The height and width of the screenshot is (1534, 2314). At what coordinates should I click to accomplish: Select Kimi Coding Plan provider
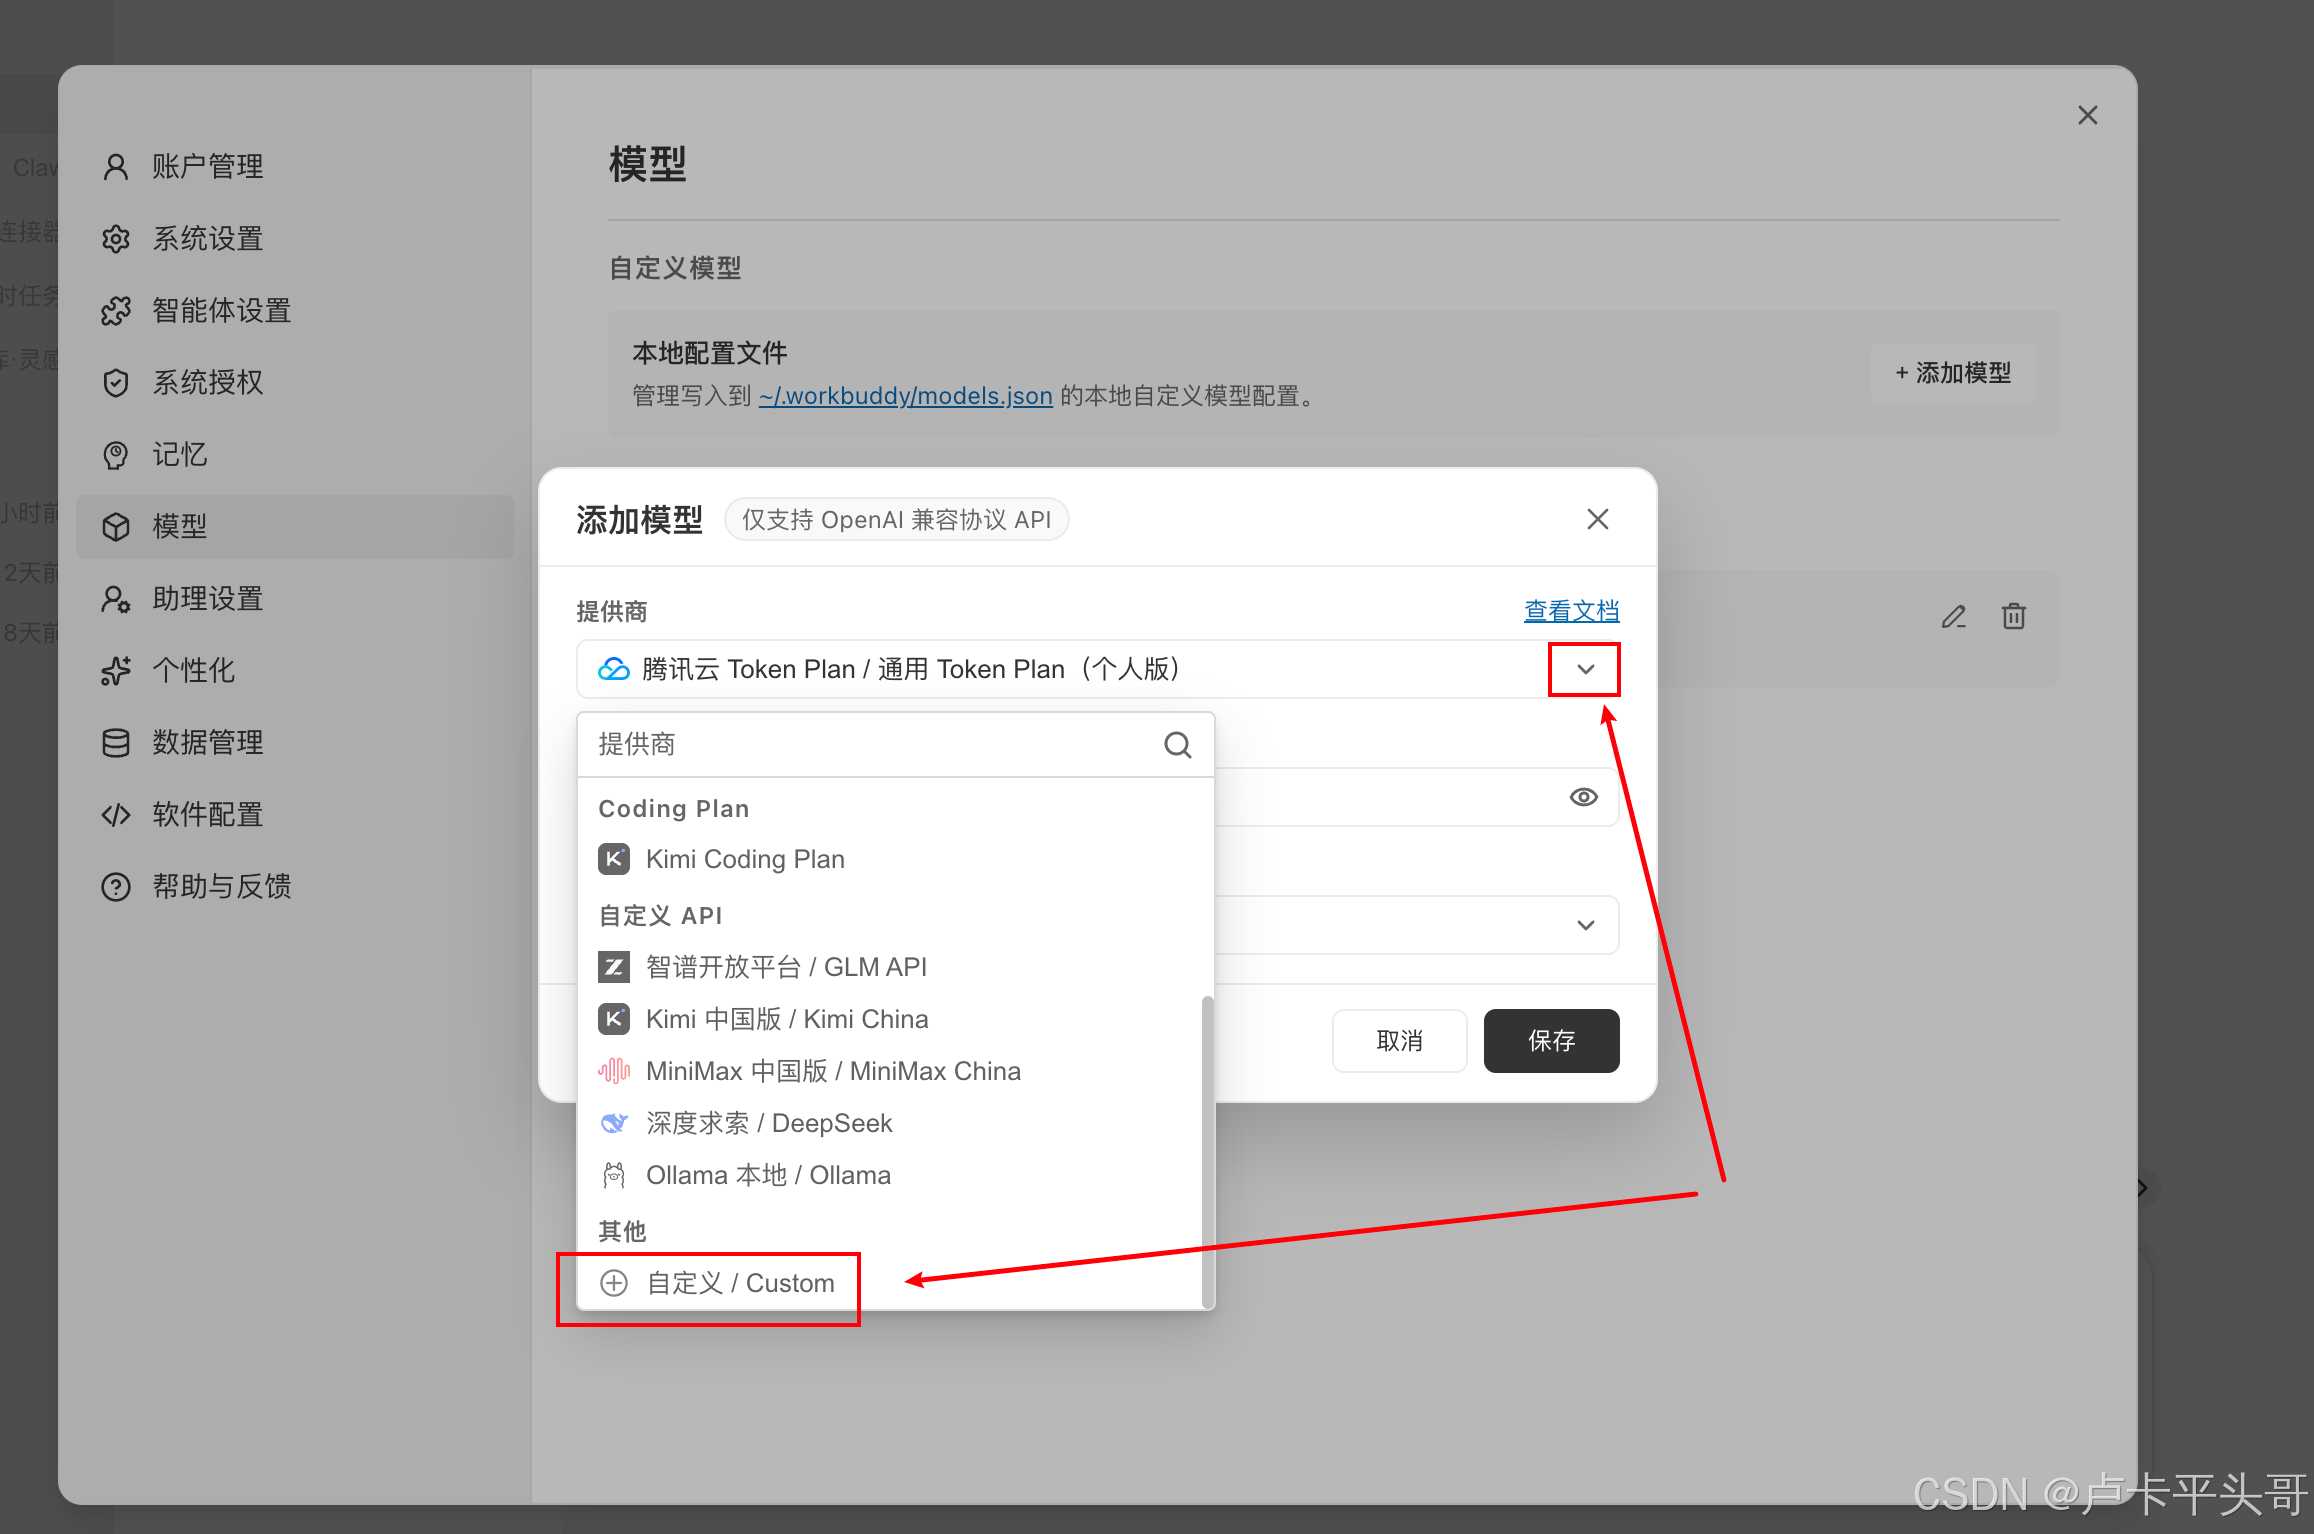(889, 859)
